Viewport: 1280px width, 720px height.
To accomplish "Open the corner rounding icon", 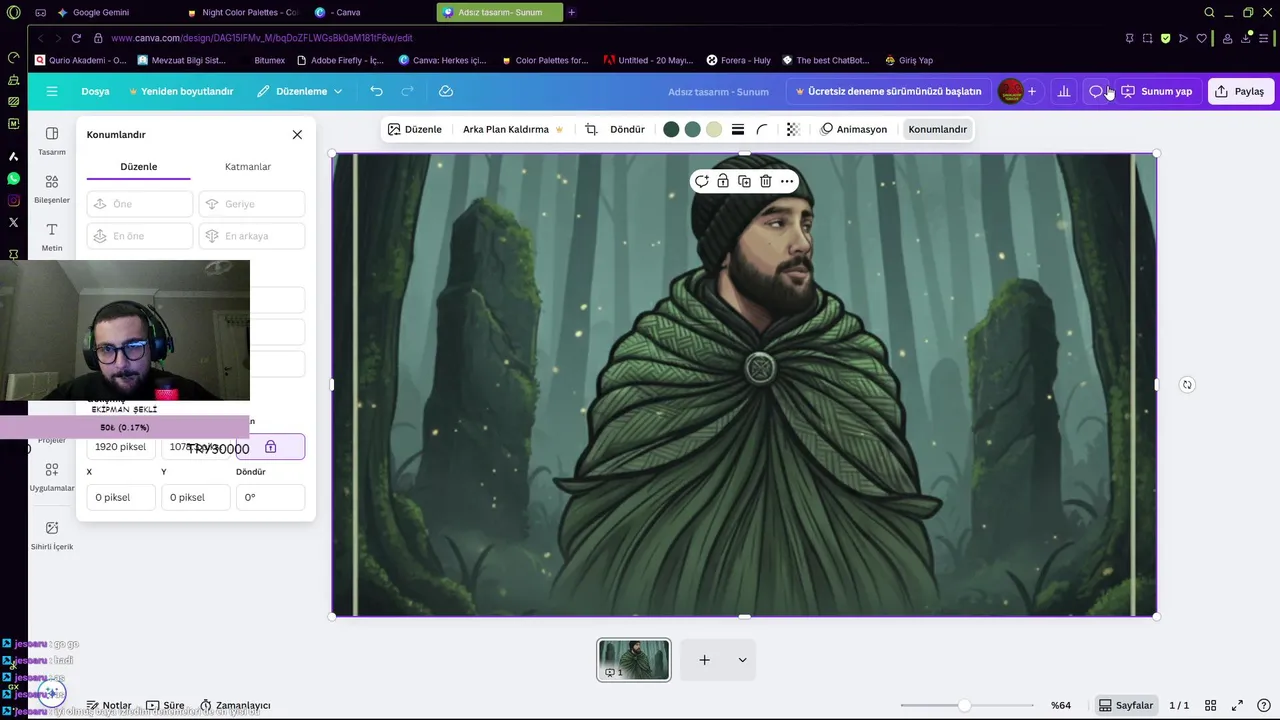I will click(x=762, y=129).
